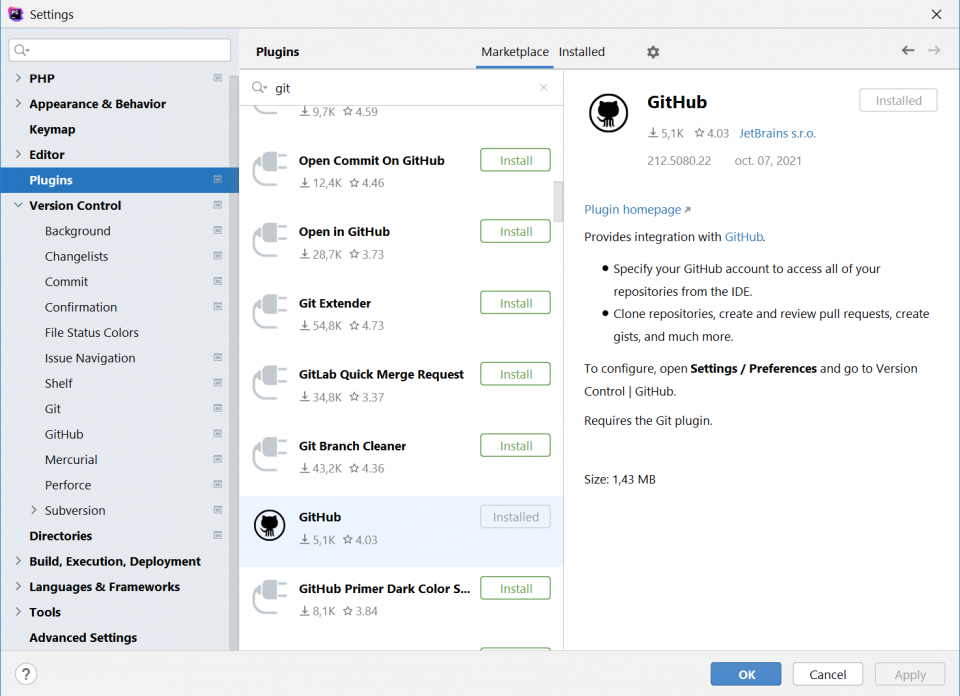
Task: Click project-level marker icon beside Plugins
Action: click(217, 179)
